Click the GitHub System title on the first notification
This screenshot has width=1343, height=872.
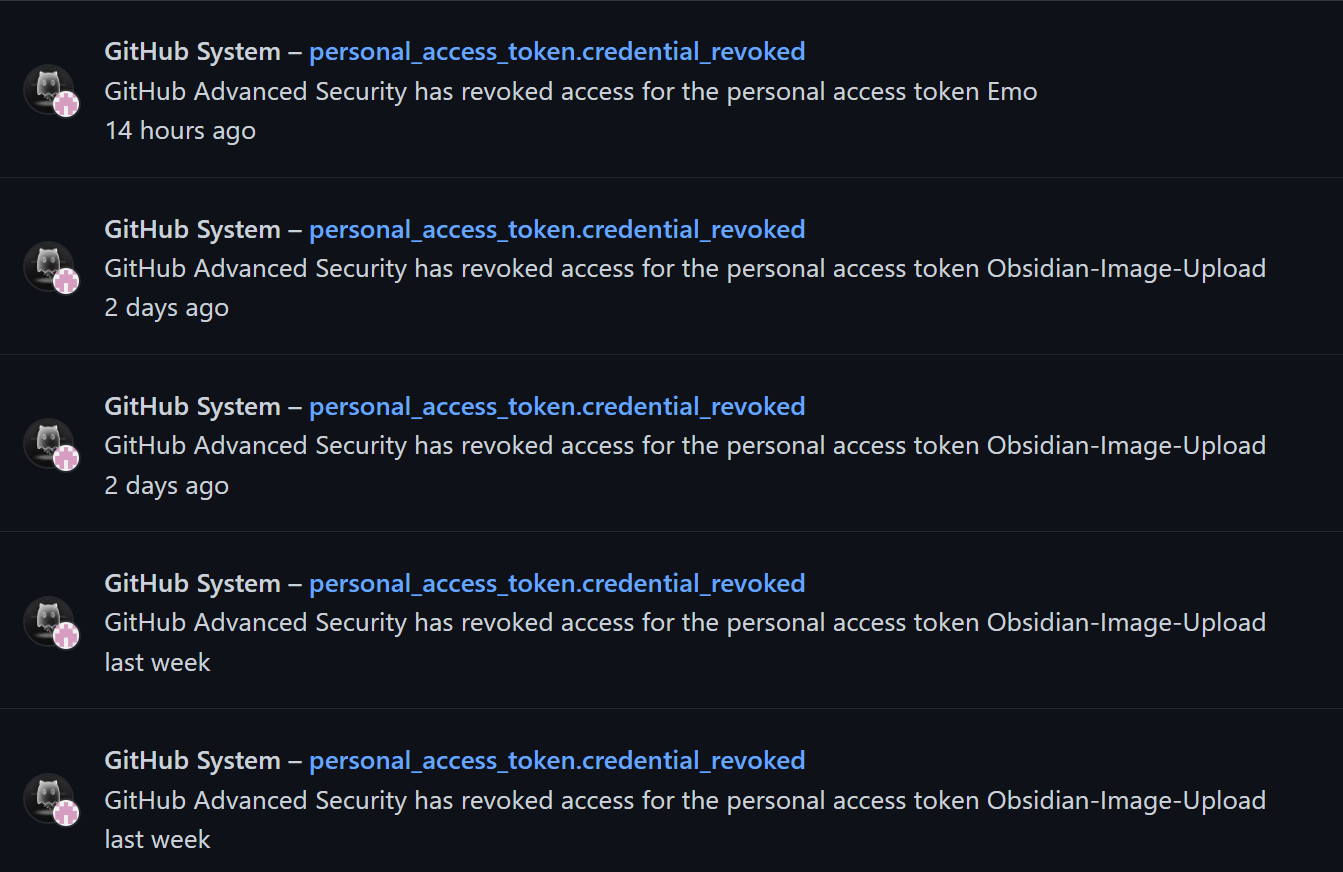point(192,51)
